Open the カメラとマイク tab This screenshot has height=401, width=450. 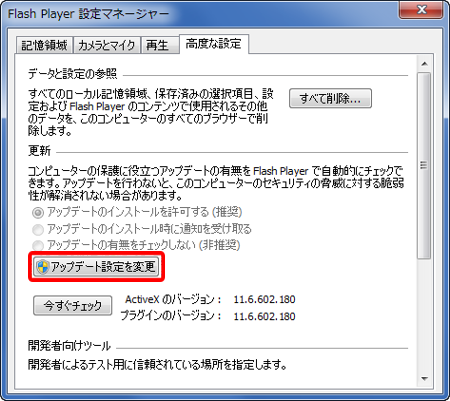click(x=107, y=45)
